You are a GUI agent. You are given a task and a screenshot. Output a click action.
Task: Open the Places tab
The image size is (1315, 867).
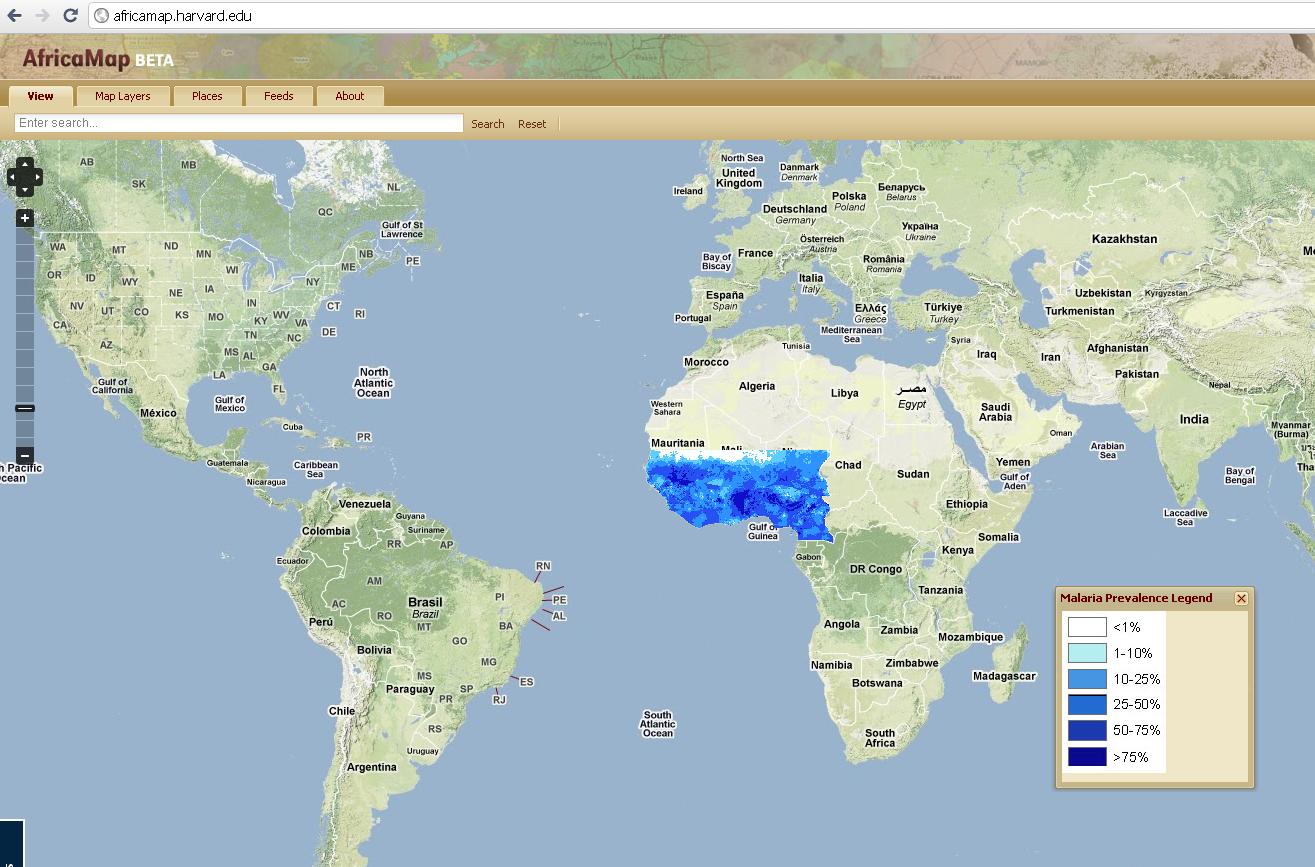click(x=207, y=96)
